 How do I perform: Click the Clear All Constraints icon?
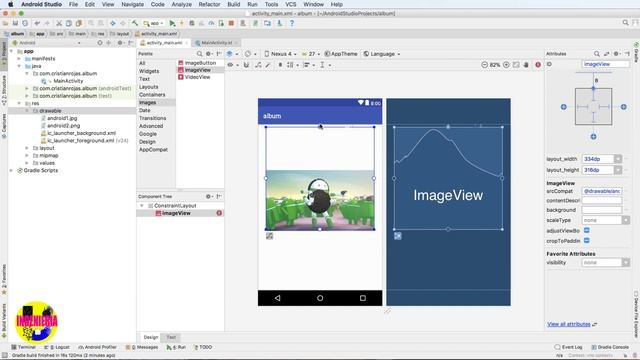[x=258, y=65]
